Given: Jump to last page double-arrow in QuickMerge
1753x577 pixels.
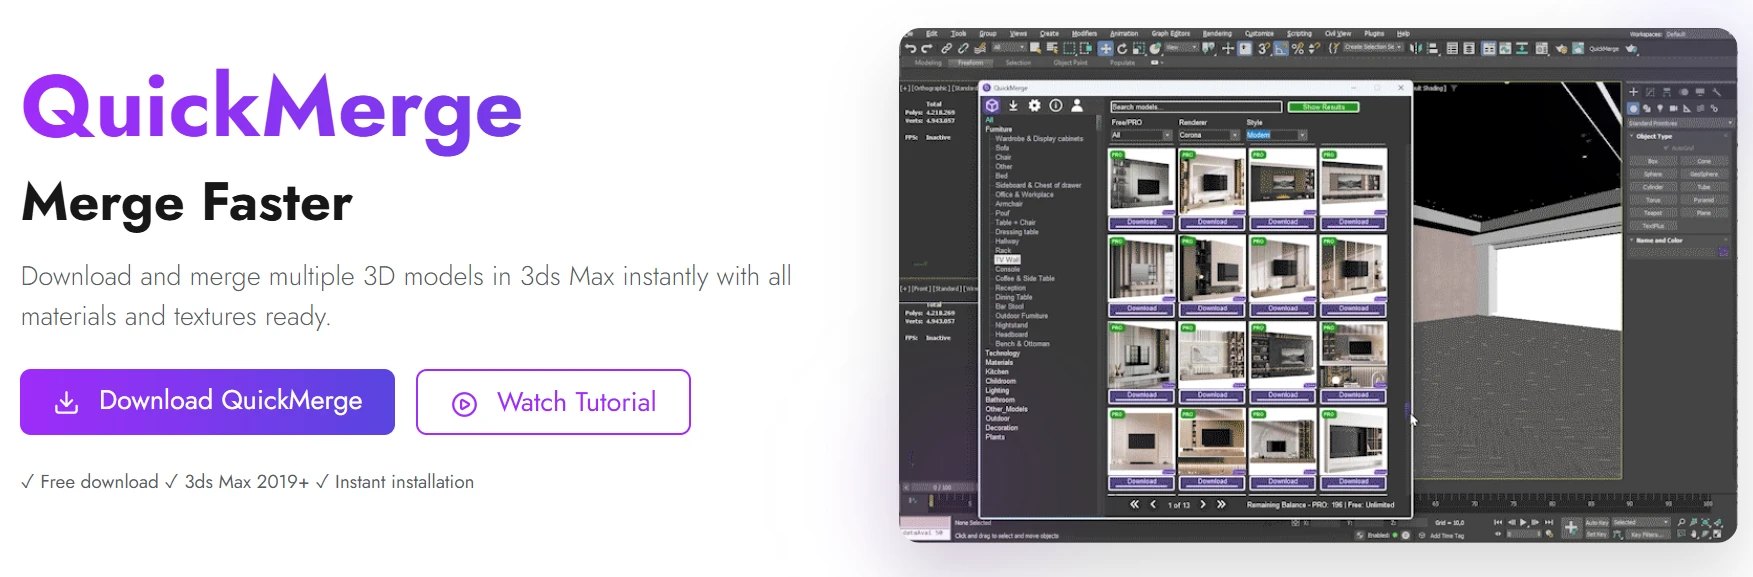Looking at the screenshot, I should click(1221, 505).
